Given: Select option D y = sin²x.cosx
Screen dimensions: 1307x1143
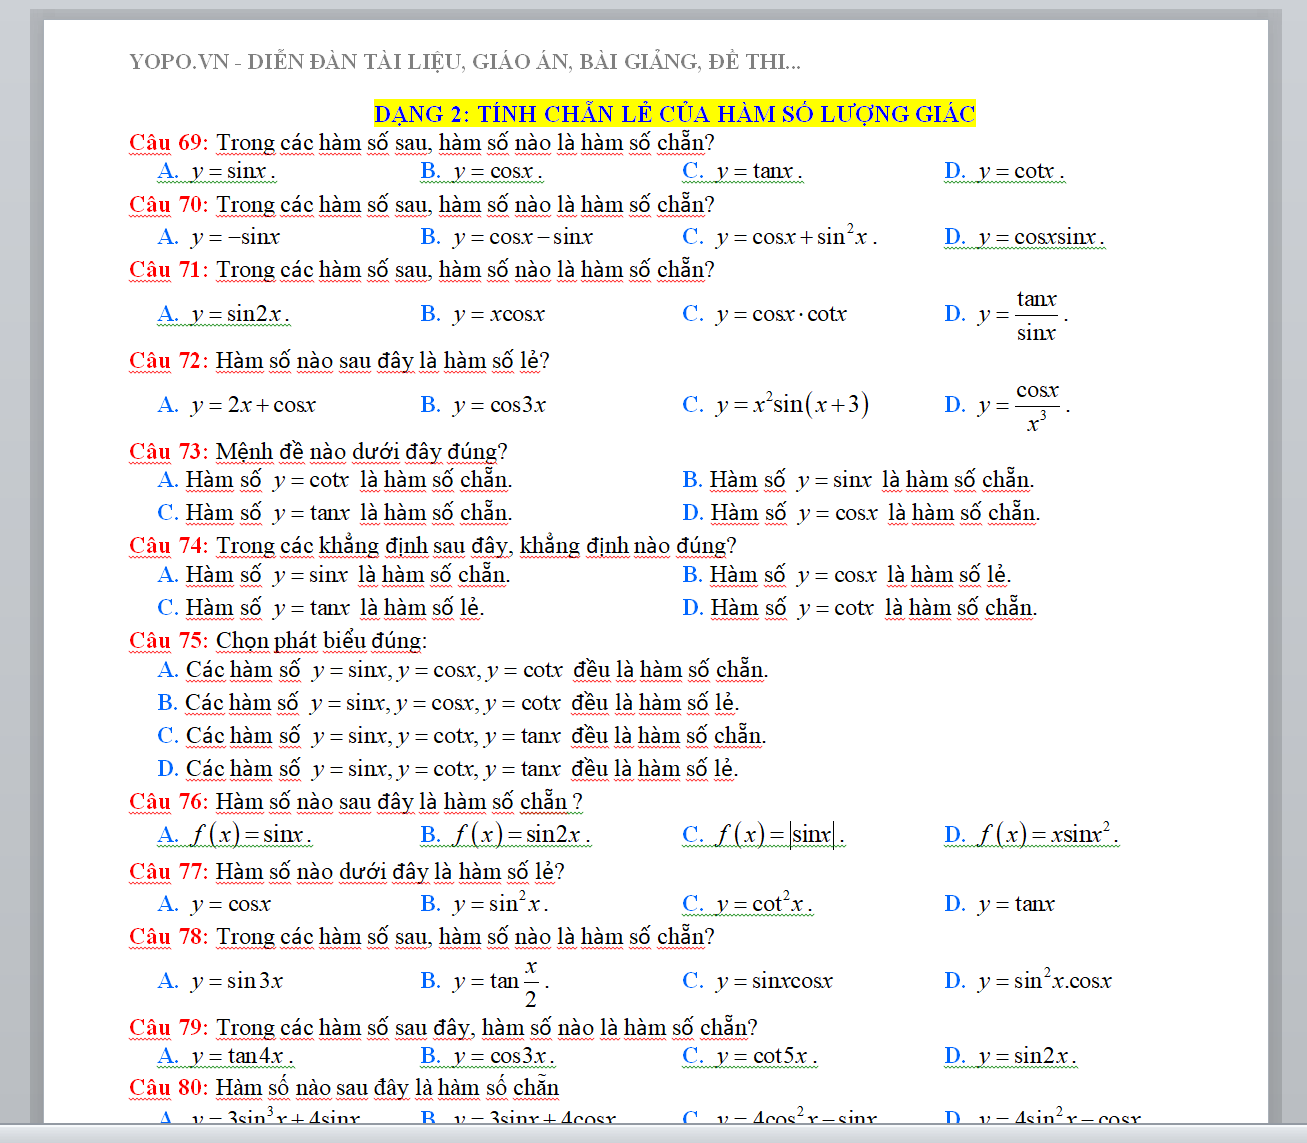Looking at the screenshot, I should point(1028,981).
